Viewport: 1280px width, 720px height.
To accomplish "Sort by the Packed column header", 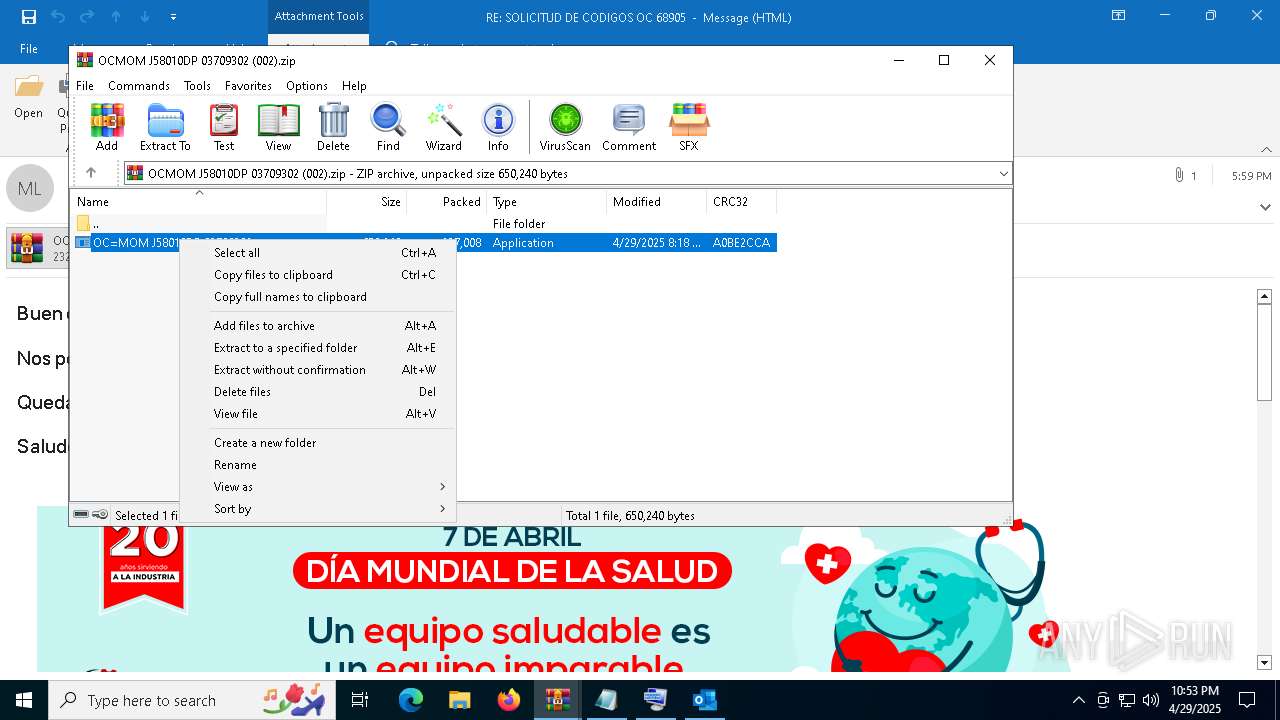I will [446, 202].
